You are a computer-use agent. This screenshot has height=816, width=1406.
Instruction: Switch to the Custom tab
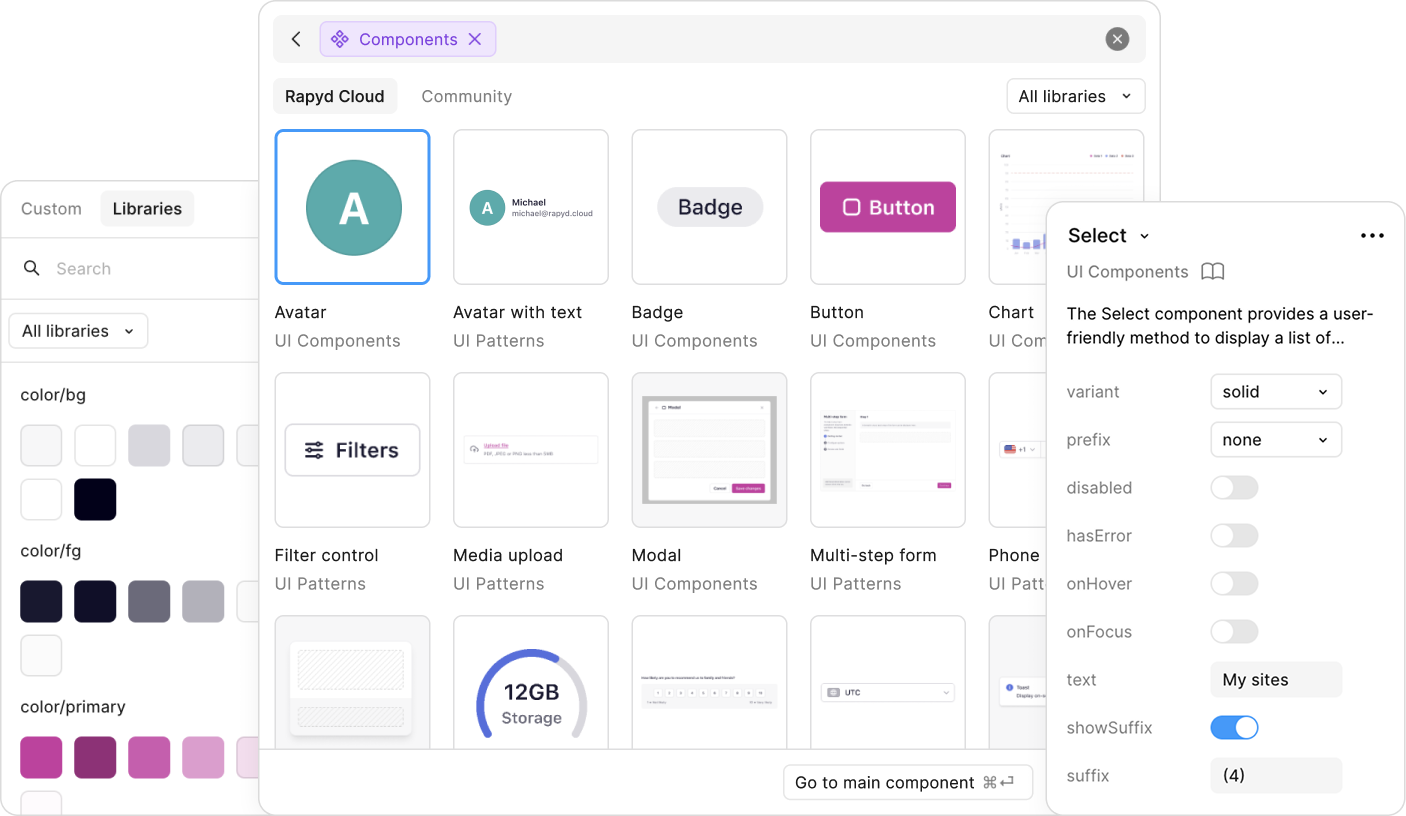coord(51,209)
